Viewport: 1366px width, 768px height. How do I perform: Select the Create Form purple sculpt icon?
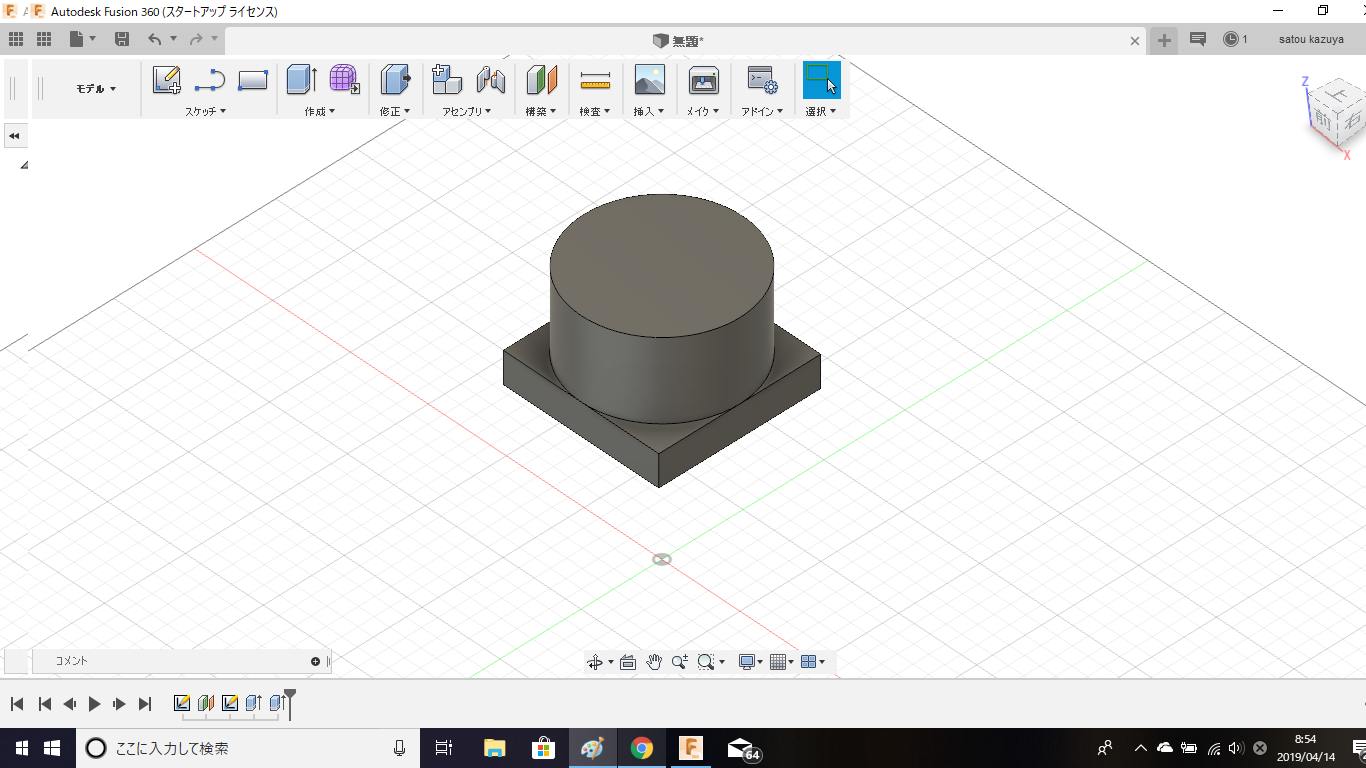345,80
